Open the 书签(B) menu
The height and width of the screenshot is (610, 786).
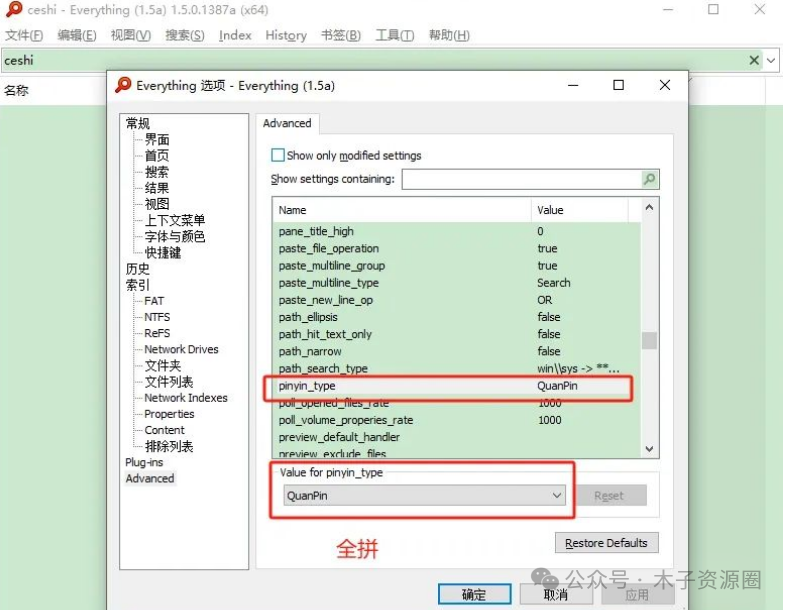340,35
